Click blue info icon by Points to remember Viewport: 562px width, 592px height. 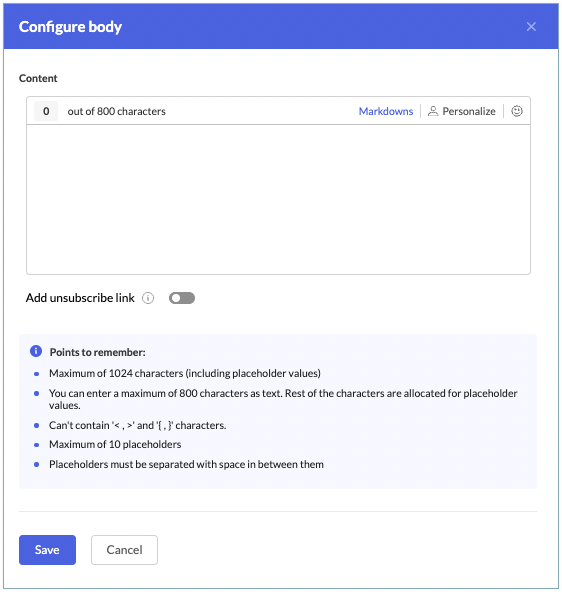(x=36, y=351)
